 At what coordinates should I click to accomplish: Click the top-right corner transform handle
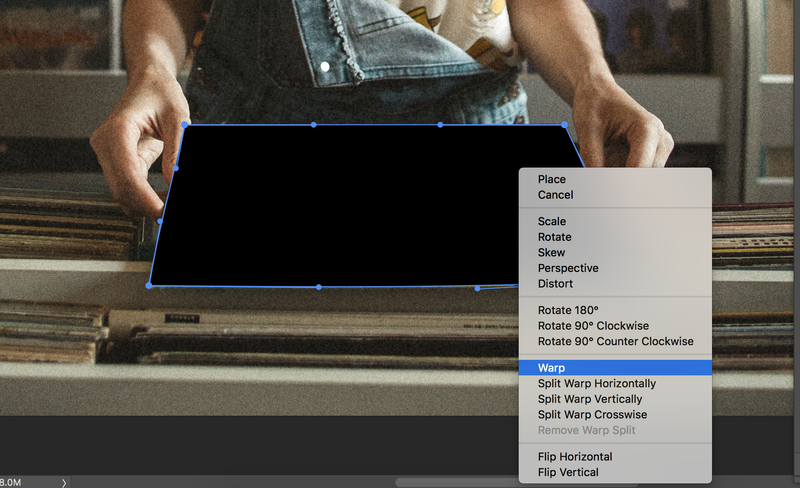564,125
